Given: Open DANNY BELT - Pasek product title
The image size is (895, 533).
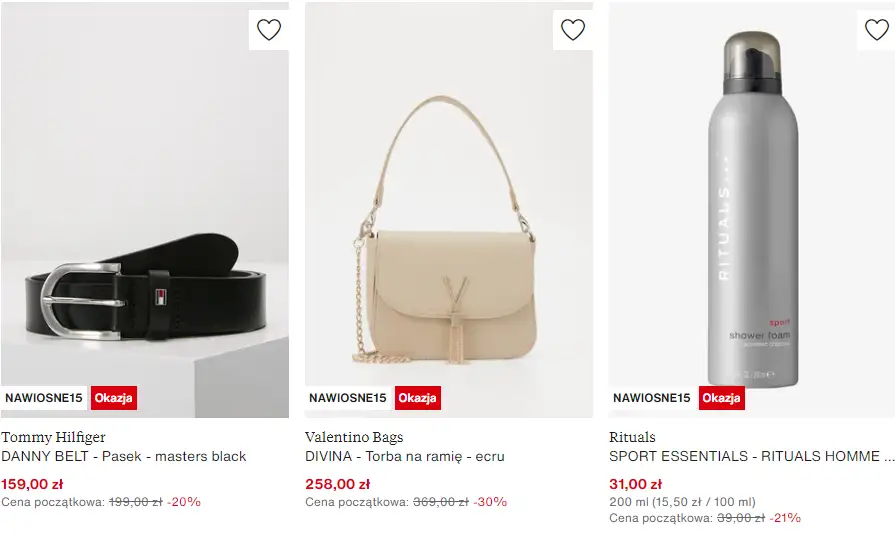Looking at the screenshot, I should tap(124, 456).
